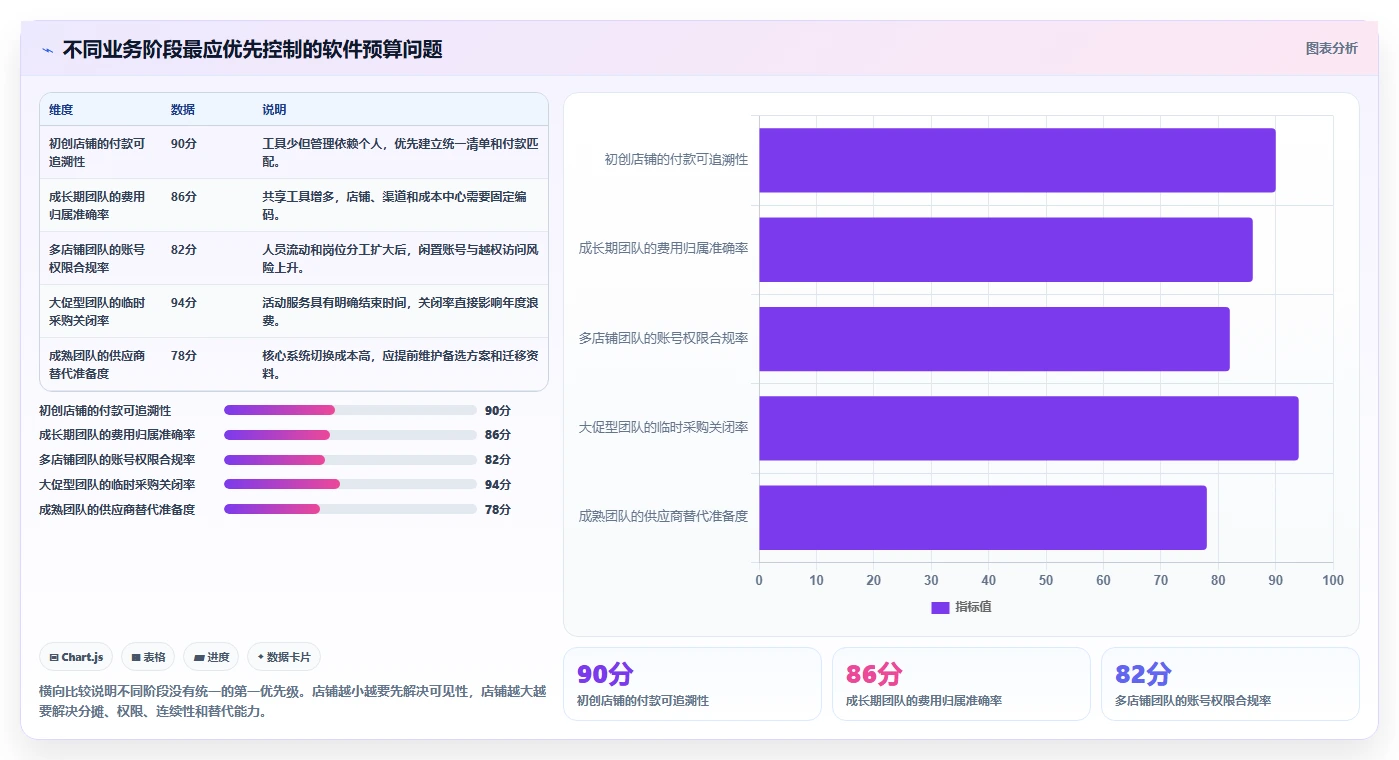Click description starting 人员流动和岗位分工扩大后
The height and width of the screenshot is (760, 1399).
tap(400, 258)
